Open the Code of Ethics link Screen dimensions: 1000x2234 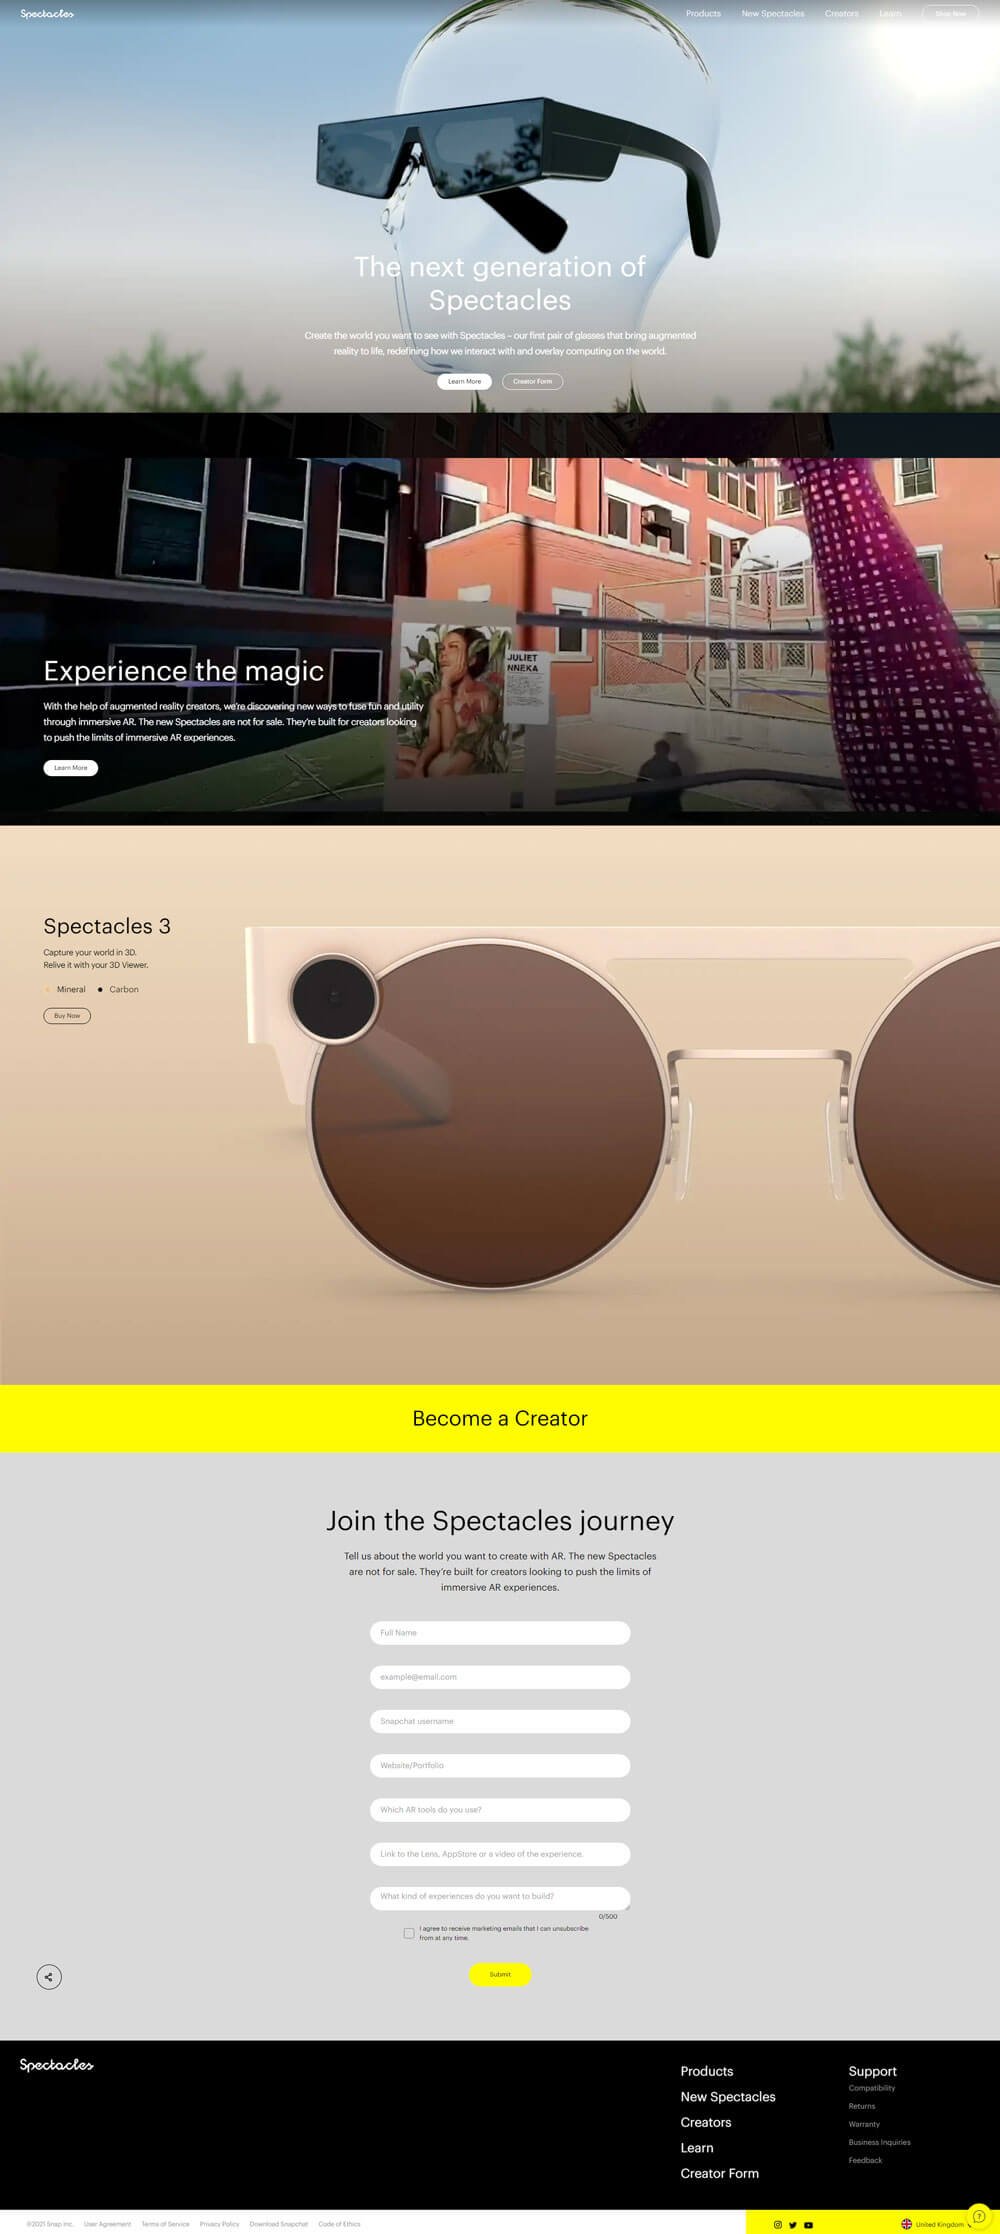point(339,2224)
